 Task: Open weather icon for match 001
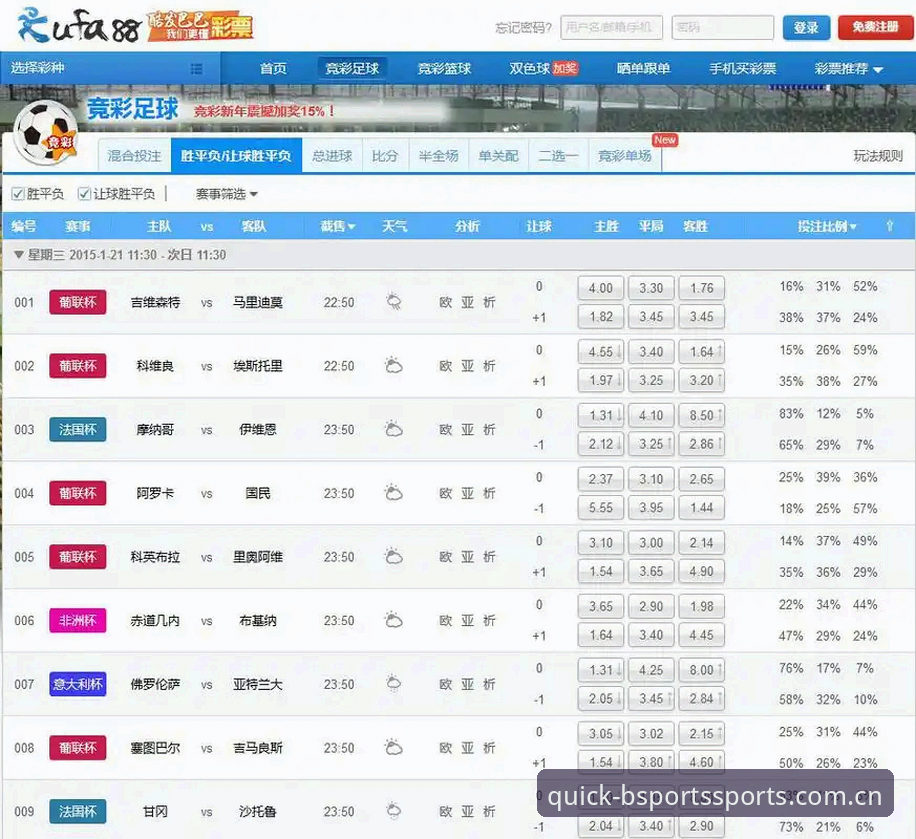[394, 302]
